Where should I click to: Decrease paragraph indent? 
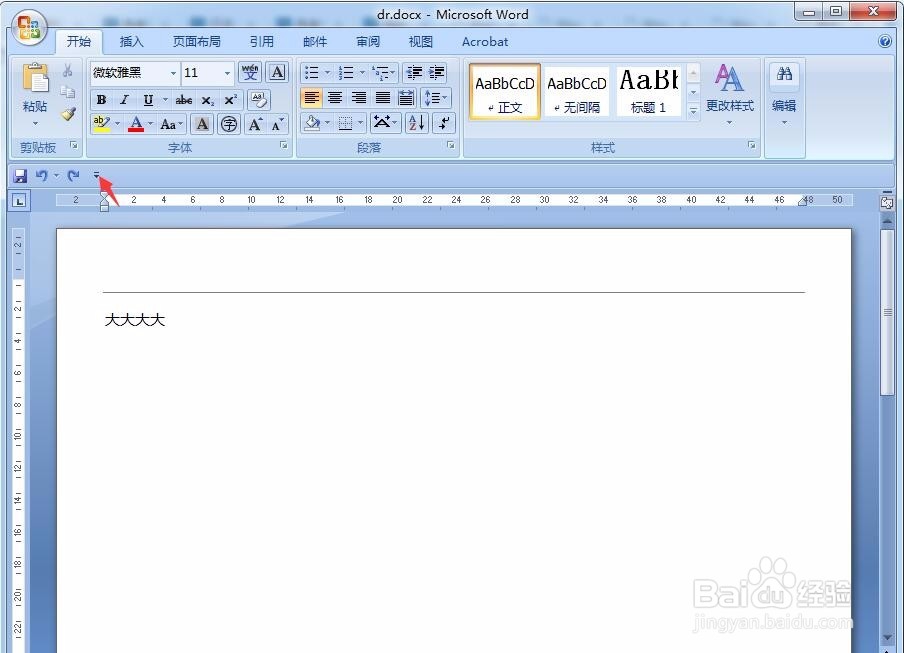pos(414,73)
